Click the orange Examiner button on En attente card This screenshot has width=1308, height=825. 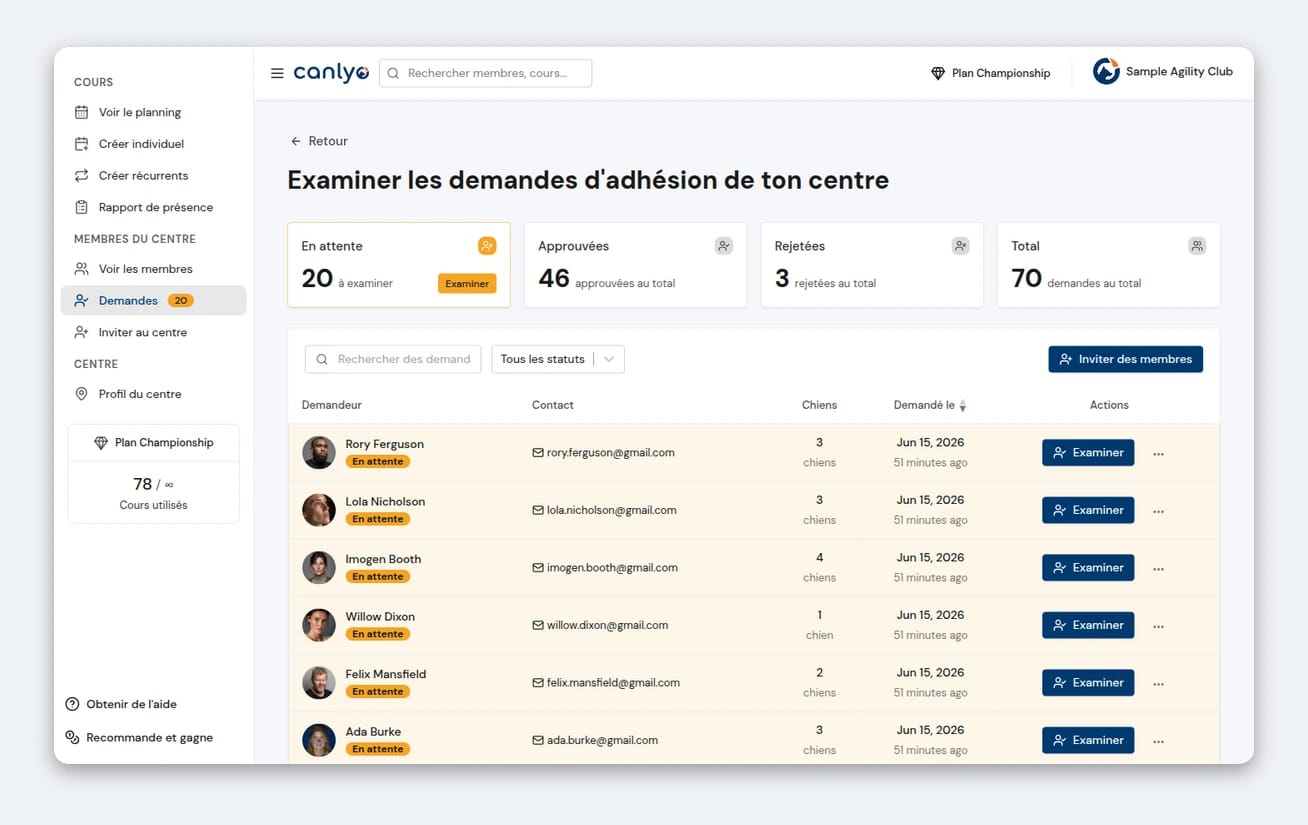coord(467,284)
